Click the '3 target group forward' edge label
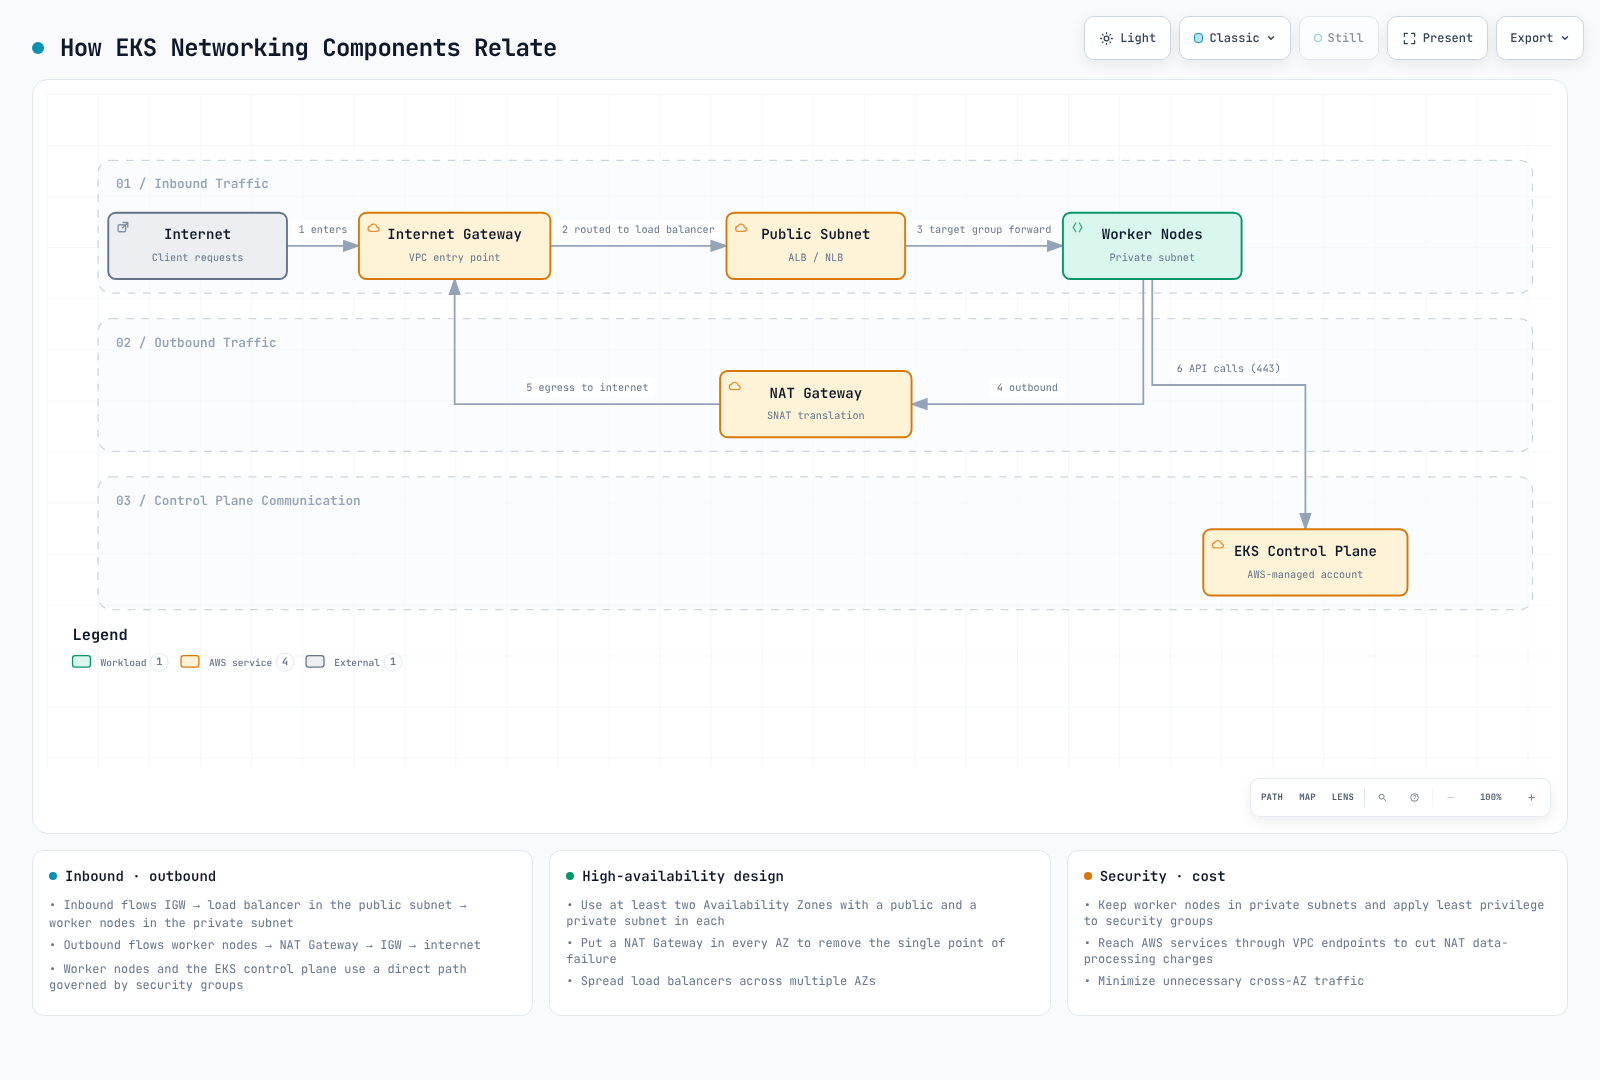This screenshot has height=1080, width=1600. (984, 230)
